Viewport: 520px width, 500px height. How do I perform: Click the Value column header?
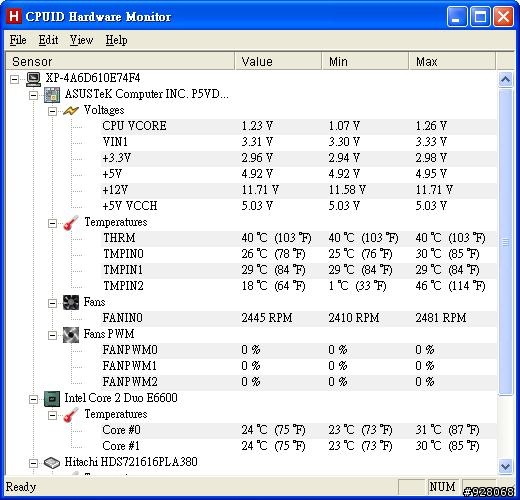coord(278,61)
